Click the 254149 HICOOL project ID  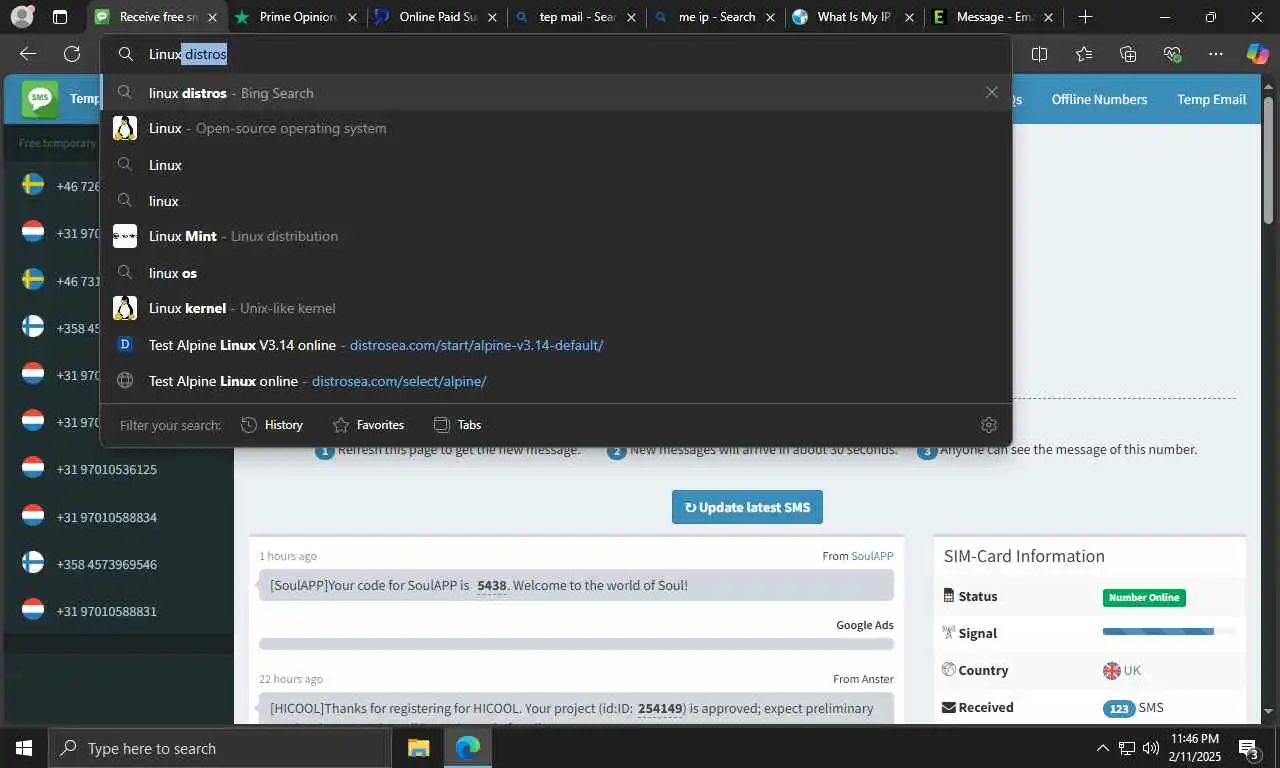click(x=660, y=708)
